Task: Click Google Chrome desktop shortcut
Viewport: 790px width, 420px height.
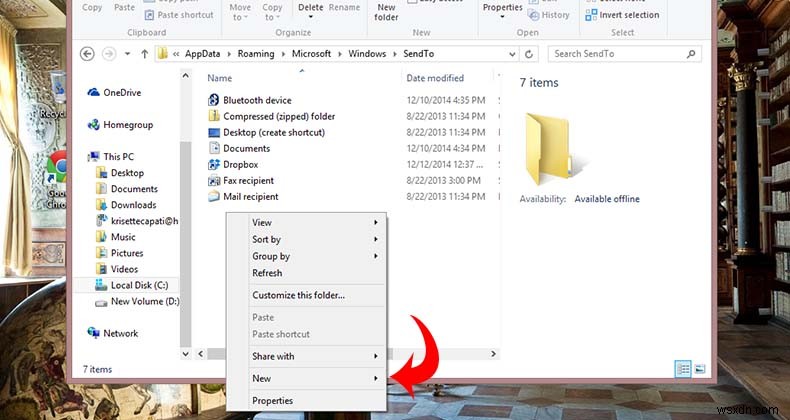Action: [56, 179]
